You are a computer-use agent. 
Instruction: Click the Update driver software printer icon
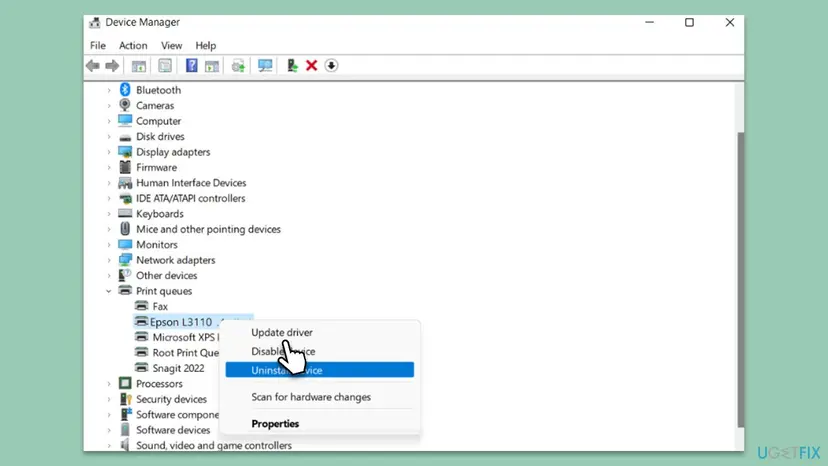coord(238,66)
